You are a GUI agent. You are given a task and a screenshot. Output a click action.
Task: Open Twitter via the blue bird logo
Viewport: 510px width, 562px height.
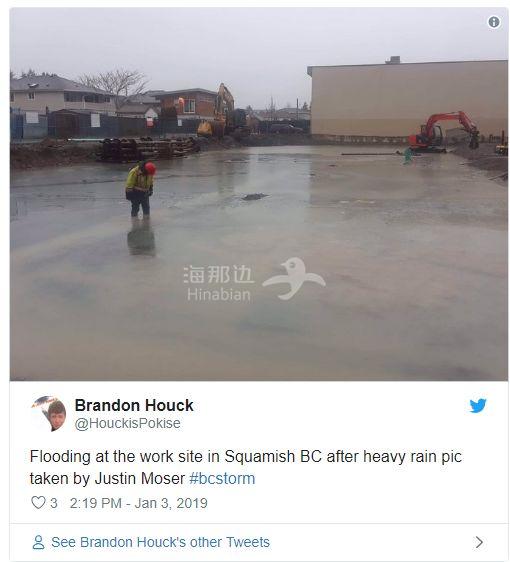478,405
